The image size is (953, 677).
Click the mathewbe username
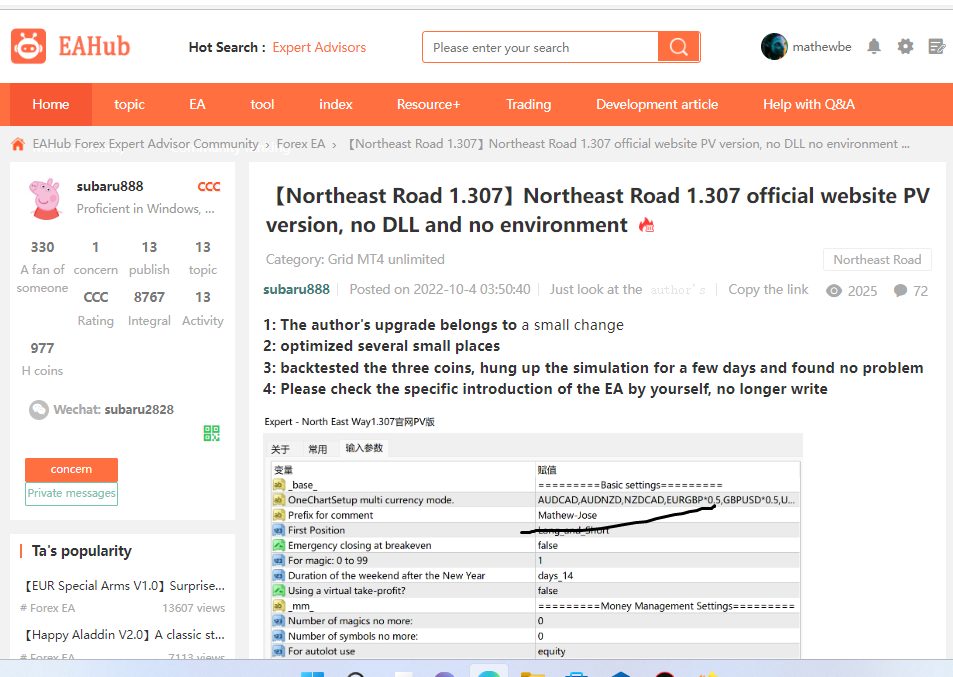pyautogui.click(x=822, y=47)
